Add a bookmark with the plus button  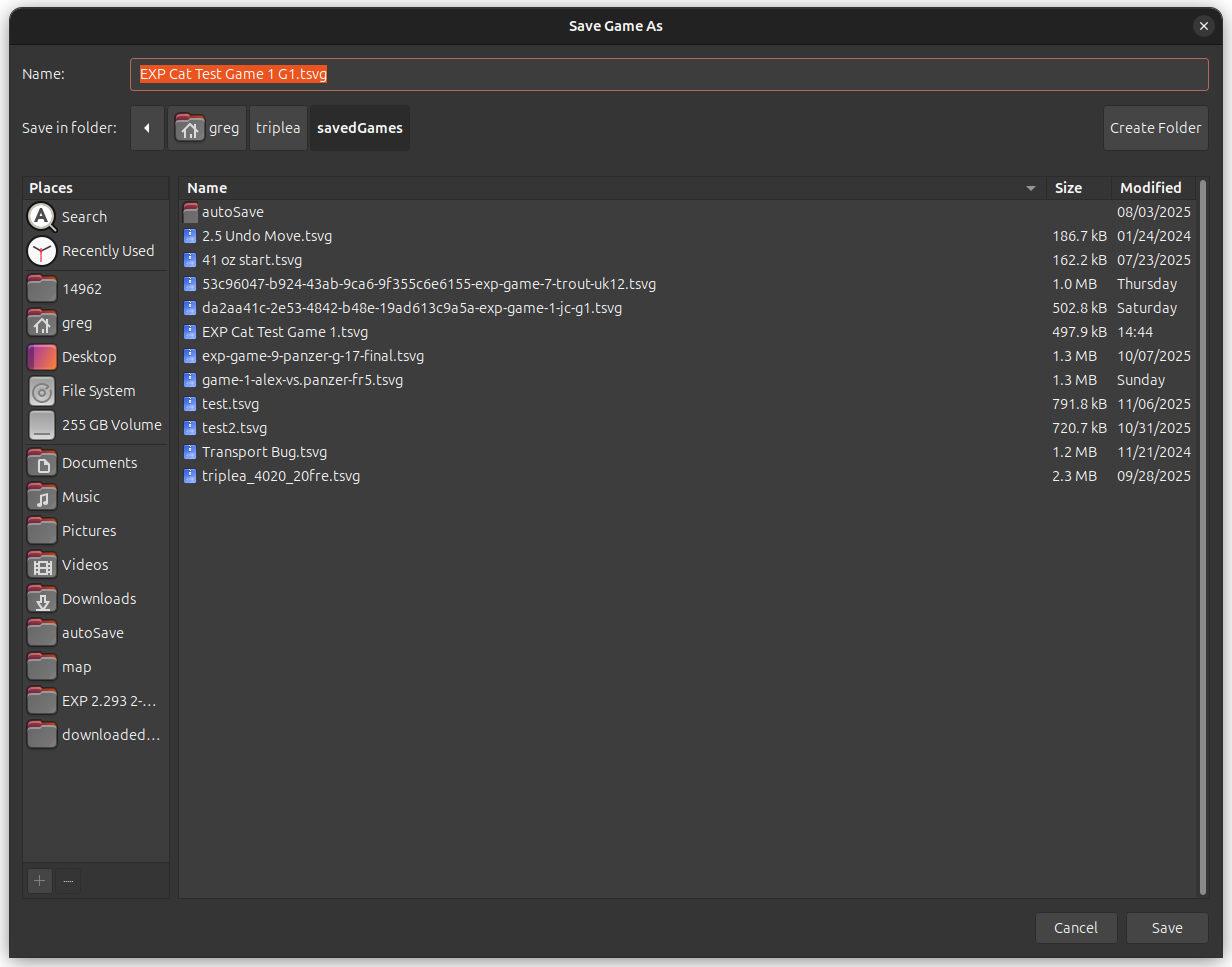[x=39, y=881]
